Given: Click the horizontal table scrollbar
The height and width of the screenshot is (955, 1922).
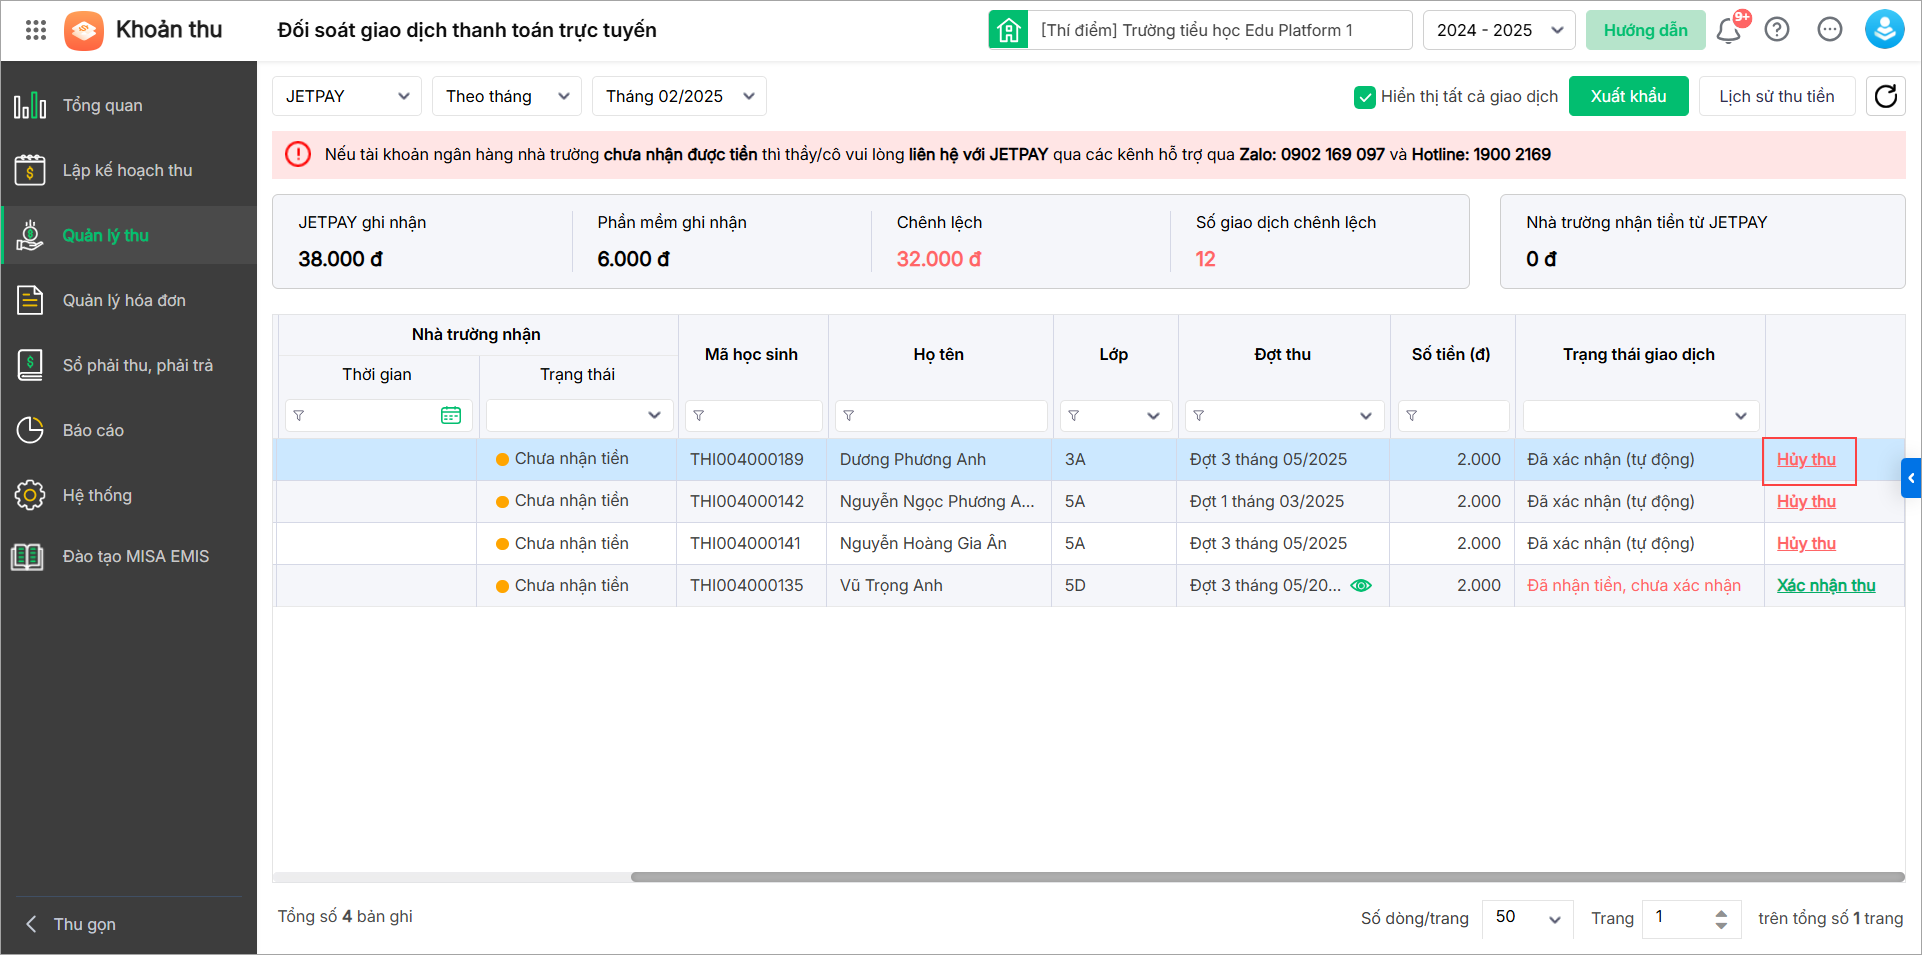Looking at the screenshot, I should point(1266,877).
